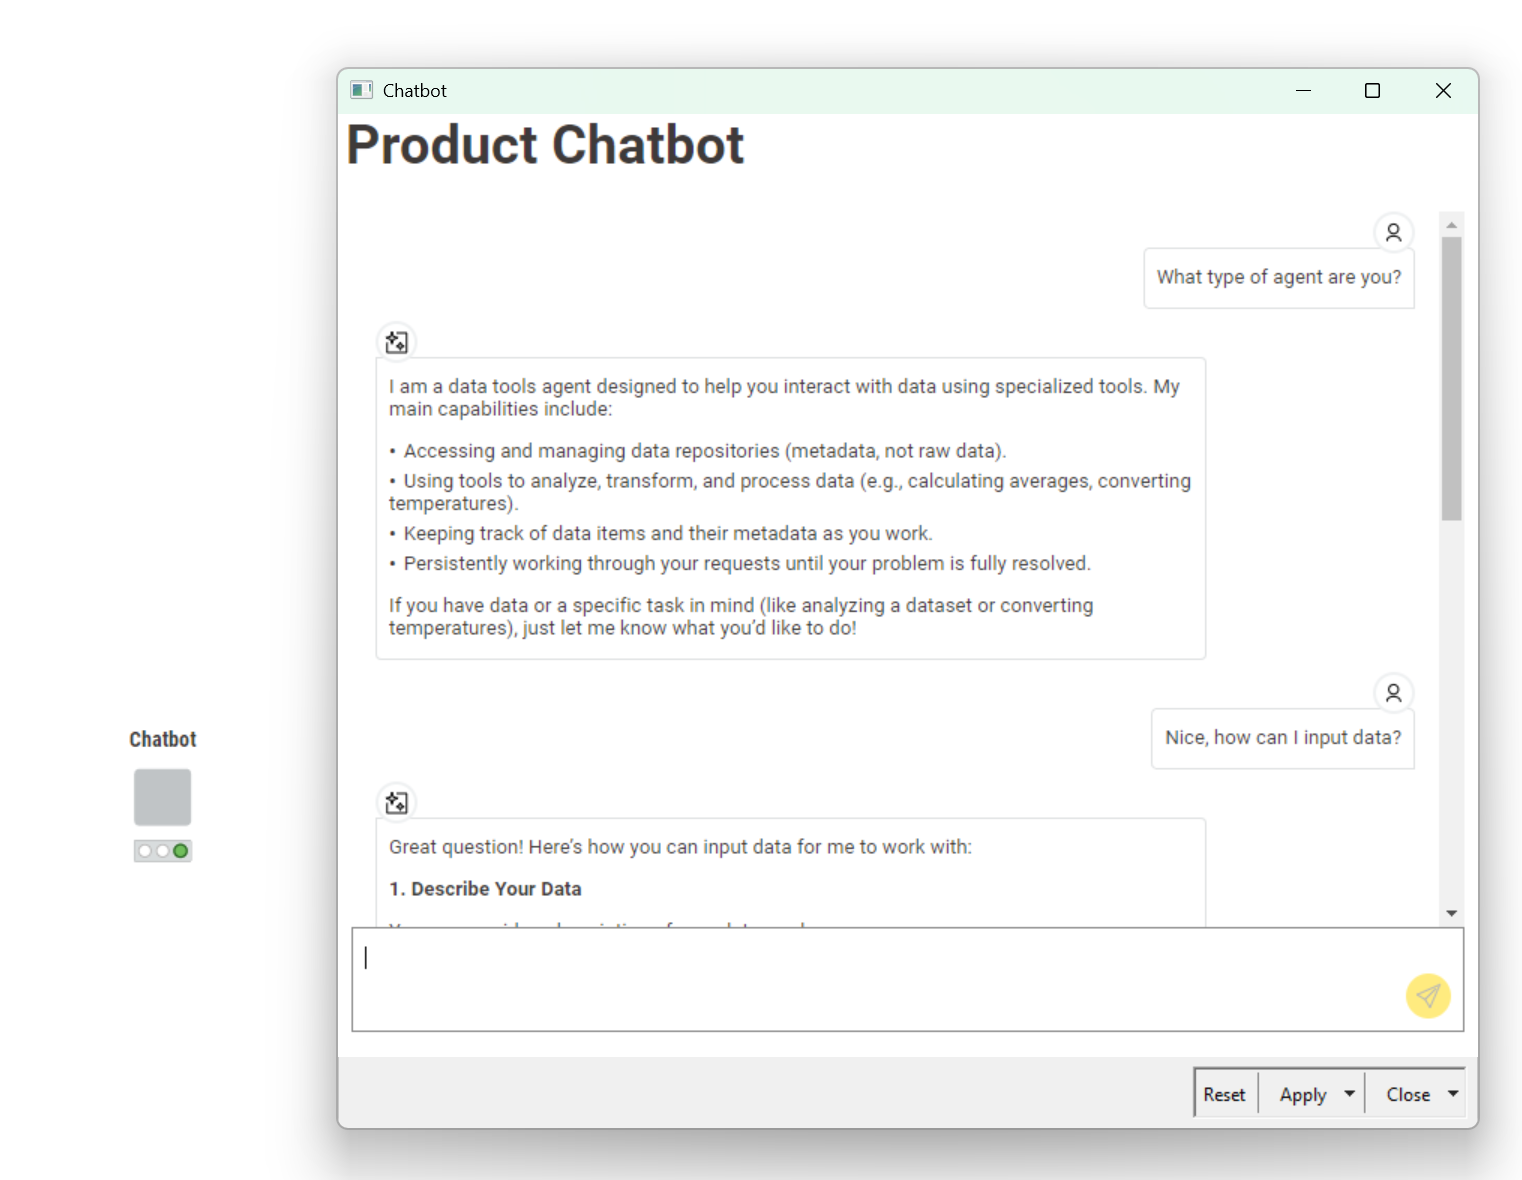Screen dimensions: 1522x1180
Task: Select the Chatbot node icon on canvas
Action: [162, 797]
